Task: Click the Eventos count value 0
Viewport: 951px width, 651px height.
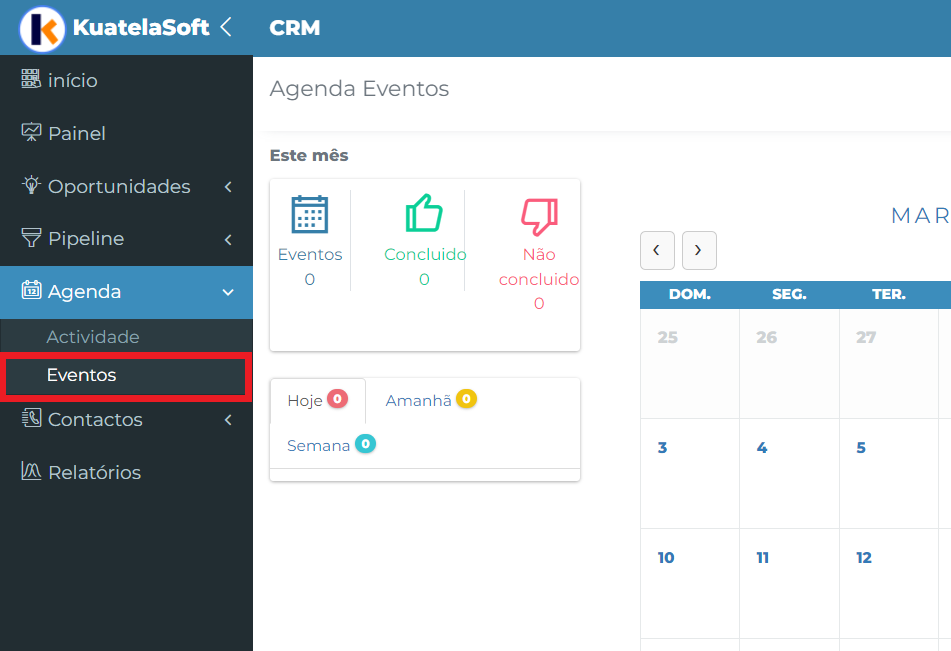Action: click(310, 279)
